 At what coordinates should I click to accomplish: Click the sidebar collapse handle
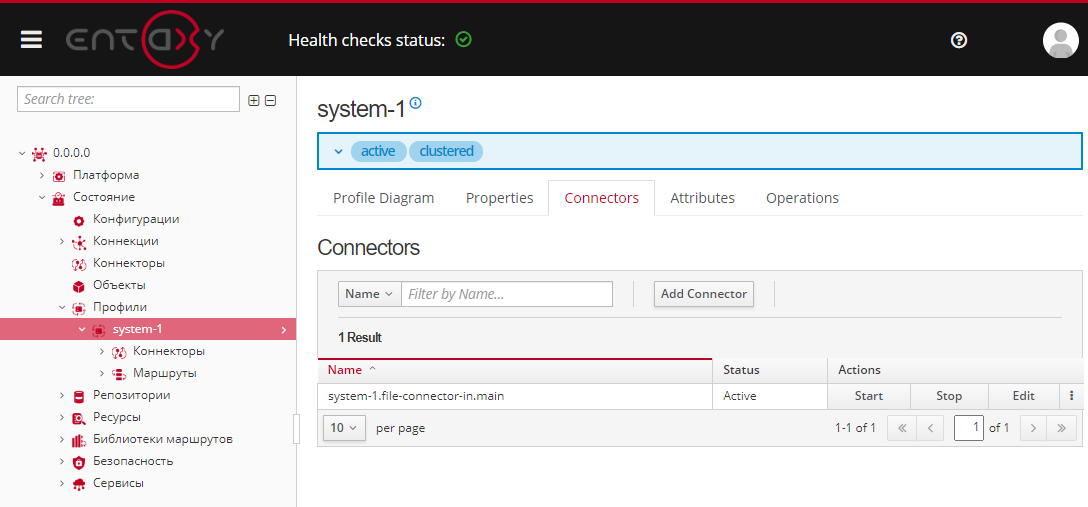point(297,428)
